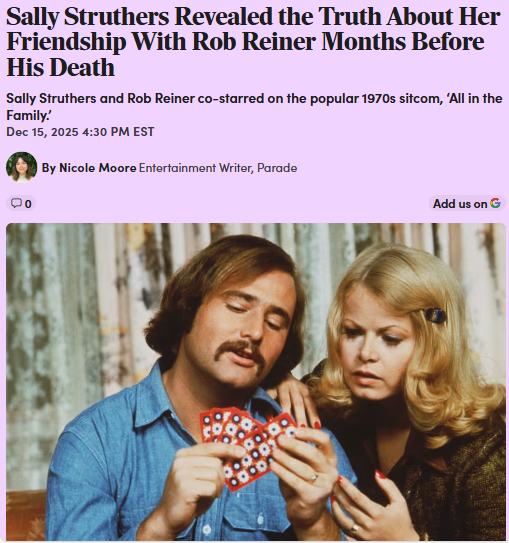Click the word Parade in the byline
509x543 pixels.
(x=277, y=168)
